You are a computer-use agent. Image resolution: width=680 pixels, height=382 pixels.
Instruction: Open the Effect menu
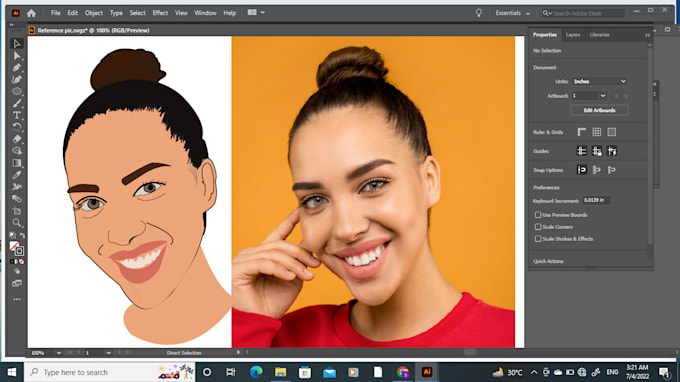[160, 13]
